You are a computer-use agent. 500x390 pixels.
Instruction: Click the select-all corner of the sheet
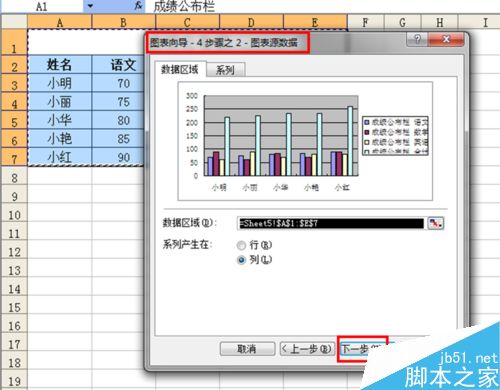14,22
